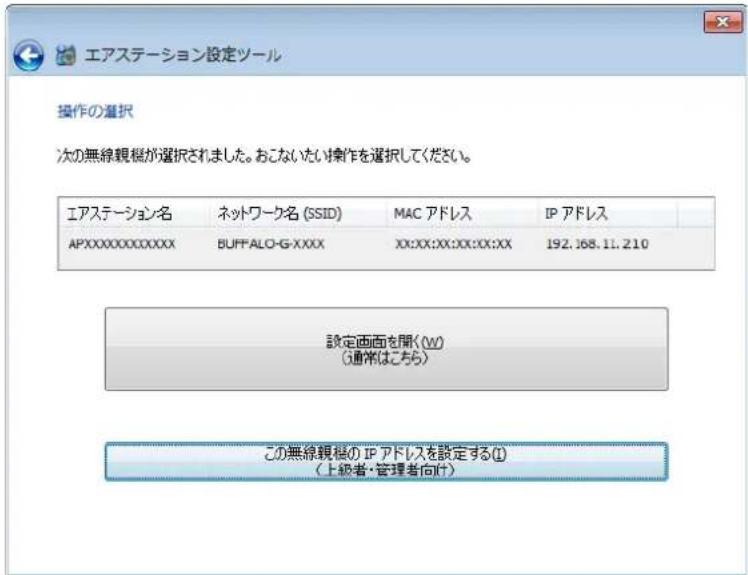
Task: Select the APXXXXXXXXXXXX station name cell
Action: pos(122,244)
